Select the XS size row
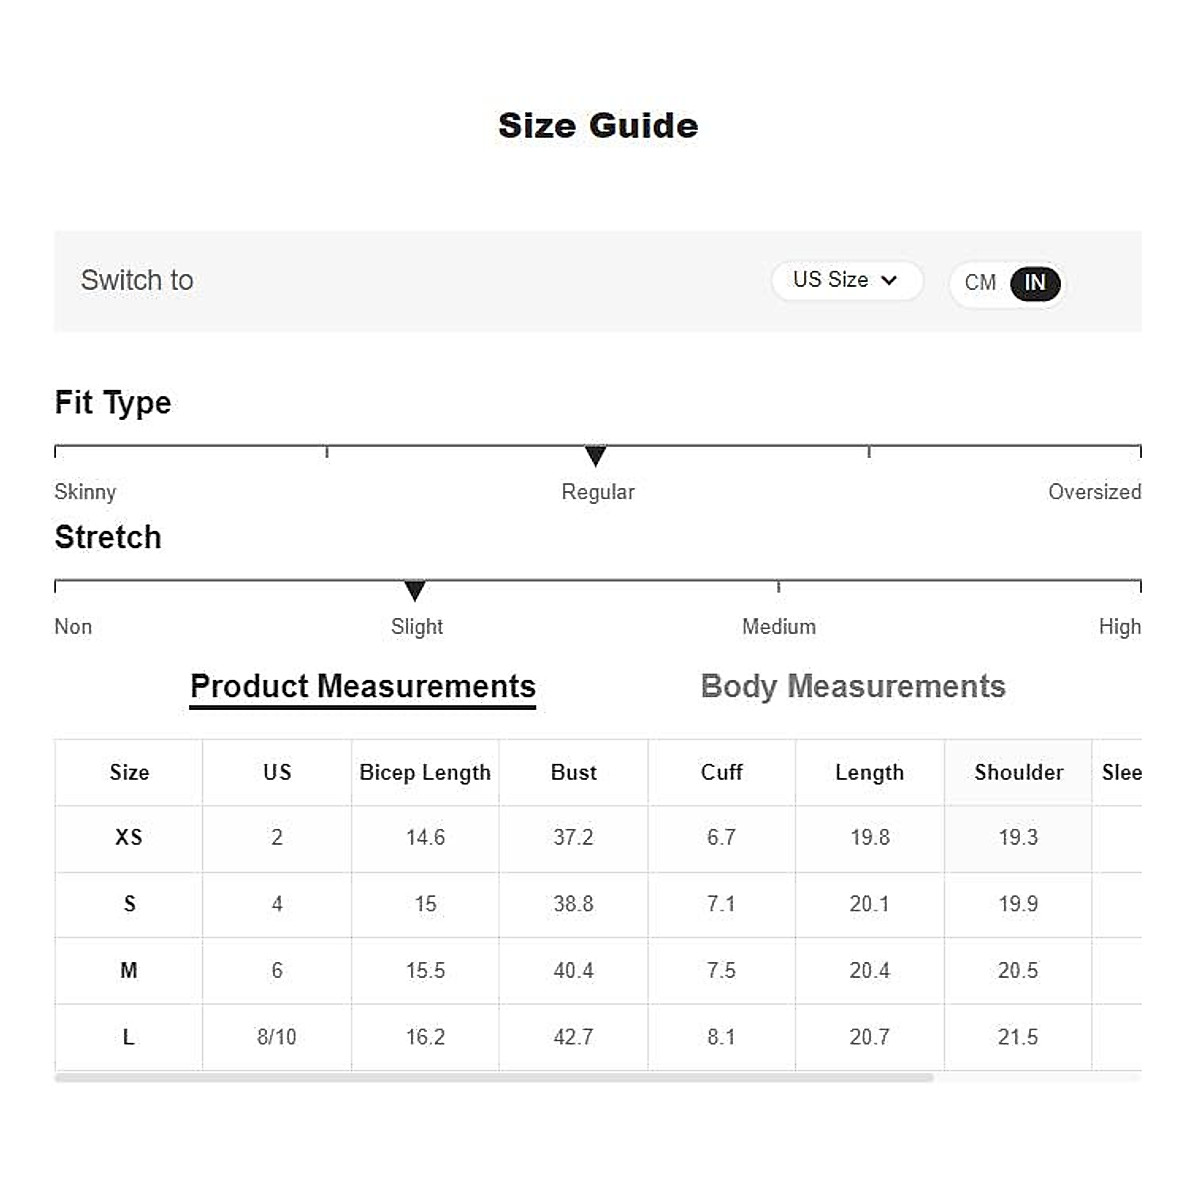The width and height of the screenshot is (1200, 1200). point(129,838)
